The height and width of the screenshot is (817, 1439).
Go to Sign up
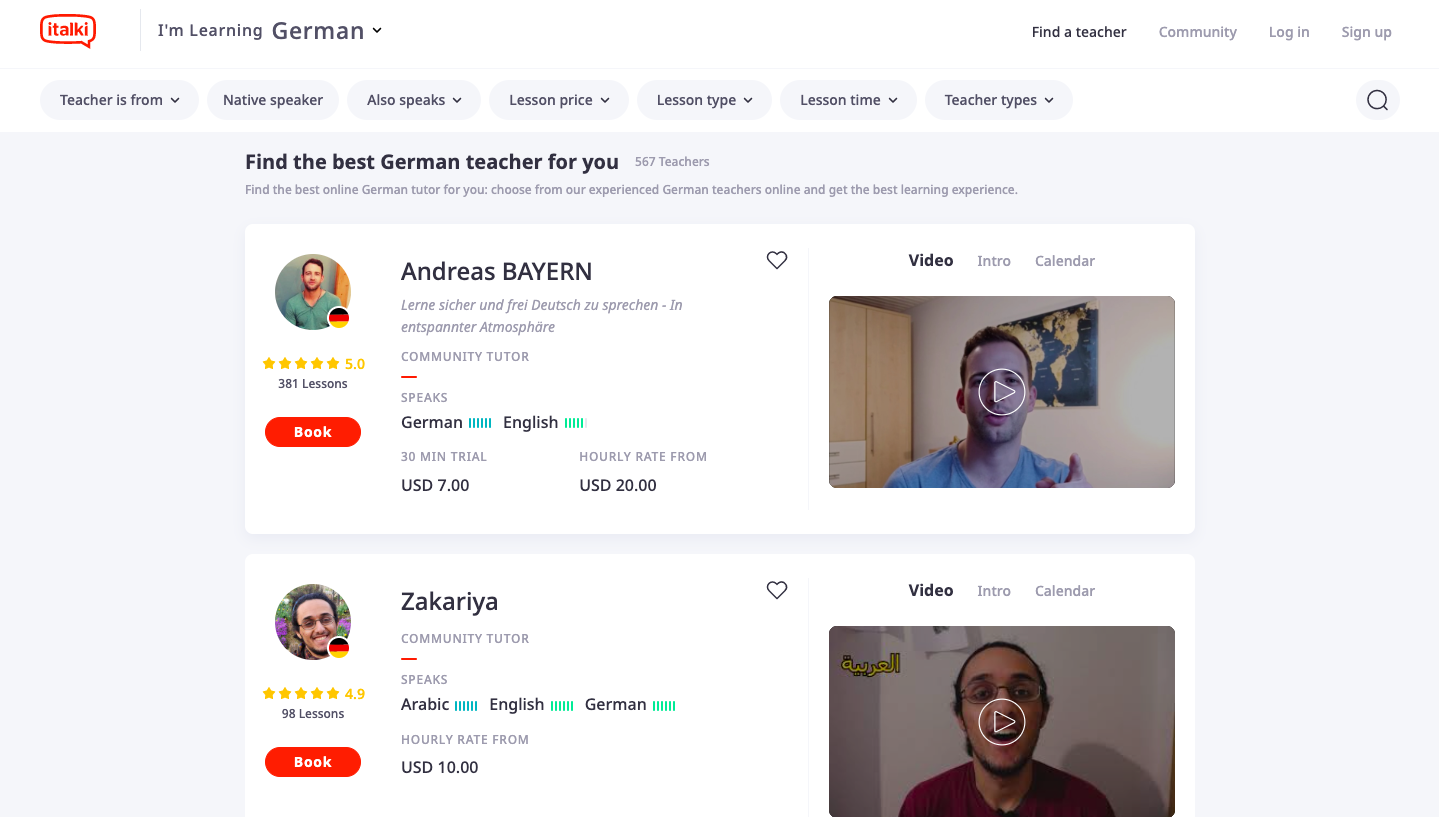click(x=1366, y=32)
